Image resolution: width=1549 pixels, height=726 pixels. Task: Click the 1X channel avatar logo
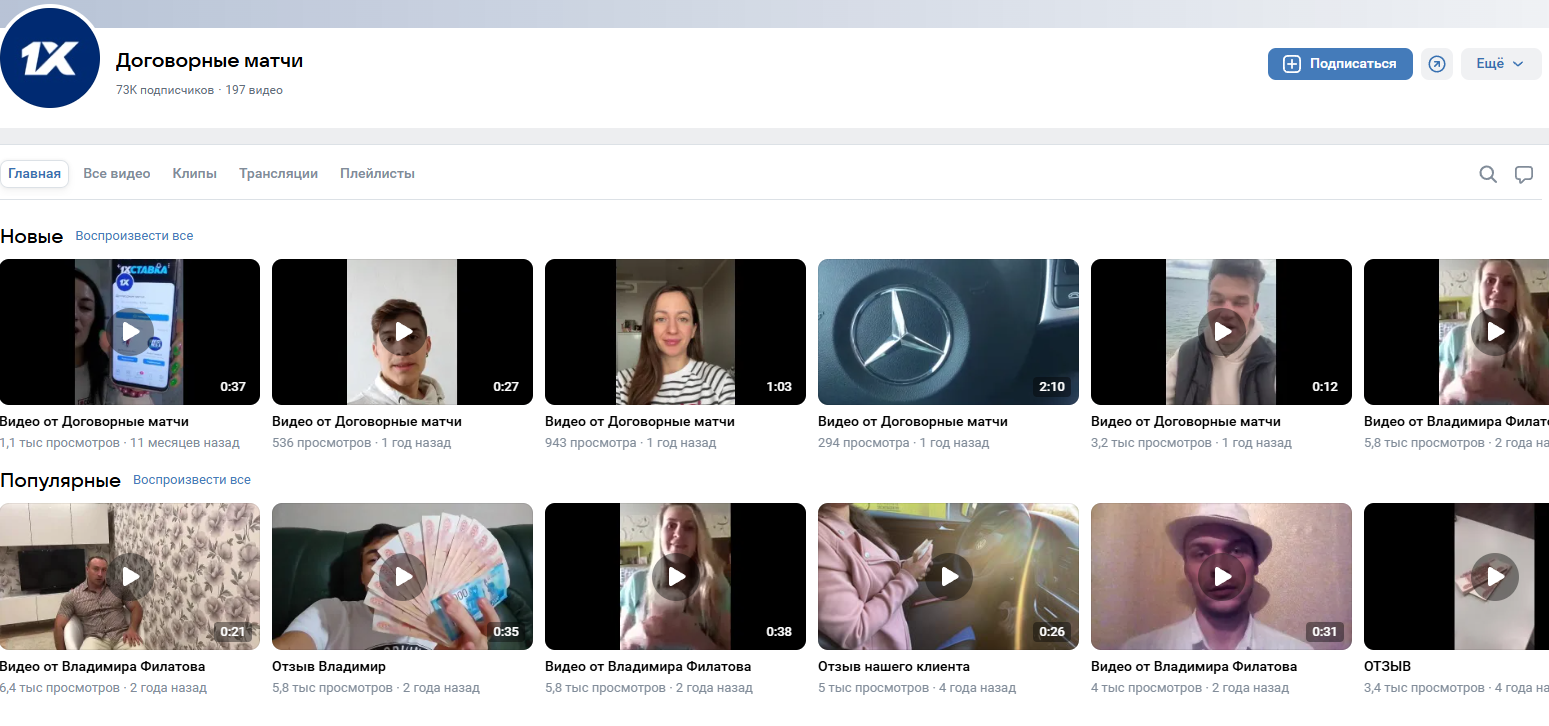pos(50,60)
